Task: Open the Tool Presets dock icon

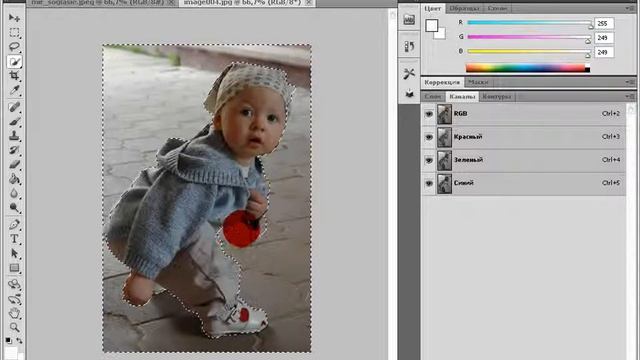Action: coord(409,73)
